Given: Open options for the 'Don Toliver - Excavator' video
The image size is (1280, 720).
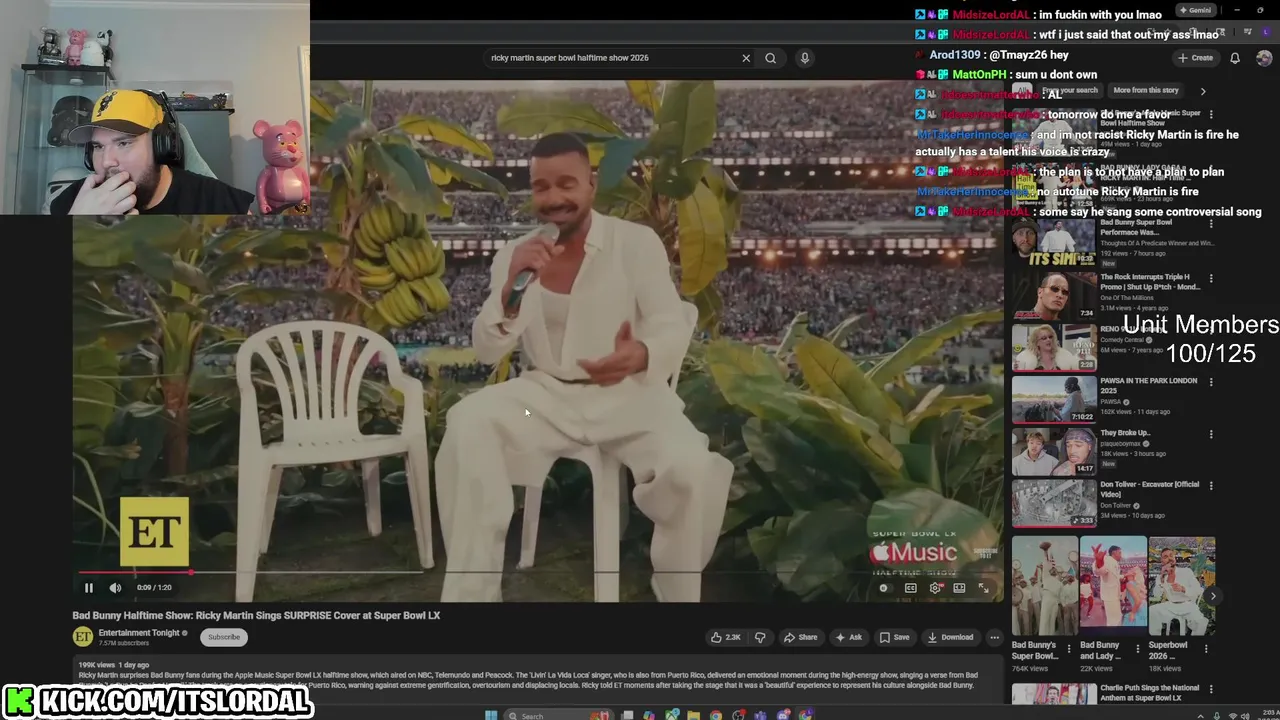Looking at the screenshot, I should click(x=1211, y=486).
